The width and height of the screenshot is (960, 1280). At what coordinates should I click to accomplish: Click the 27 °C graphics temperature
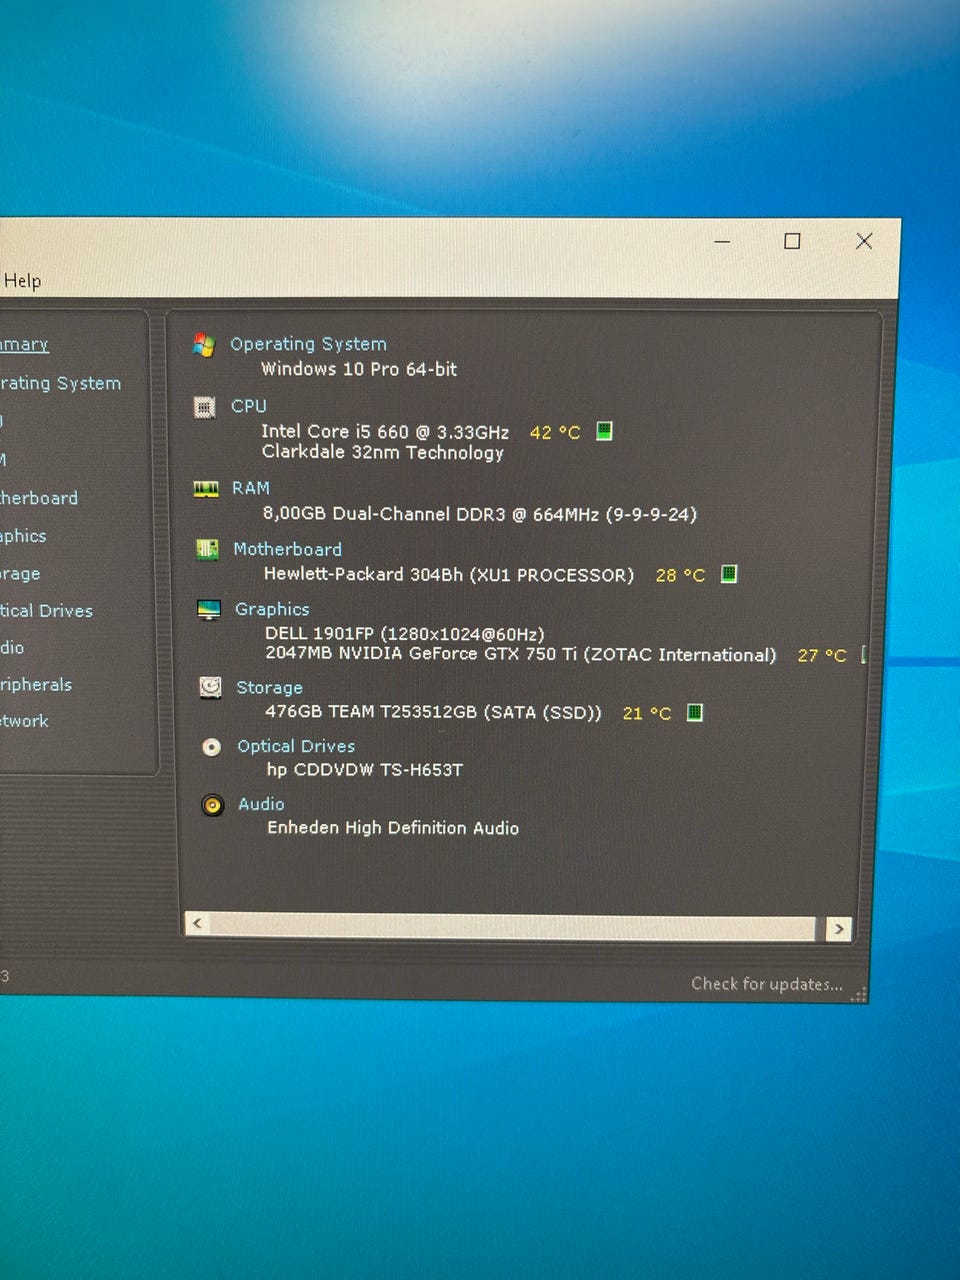[x=822, y=656]
